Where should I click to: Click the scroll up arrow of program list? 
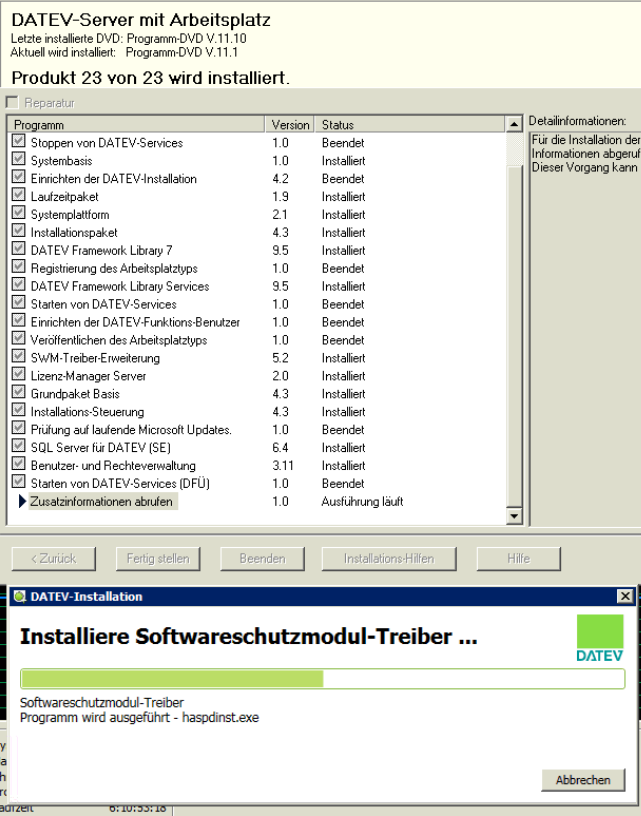tap(514, 124)
